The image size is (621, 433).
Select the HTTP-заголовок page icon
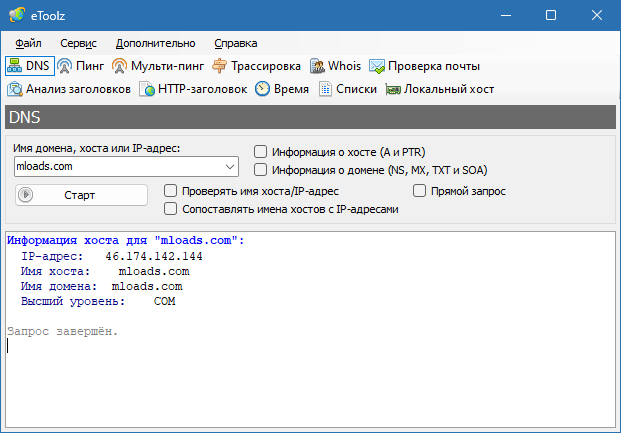[x=147, y=89]
